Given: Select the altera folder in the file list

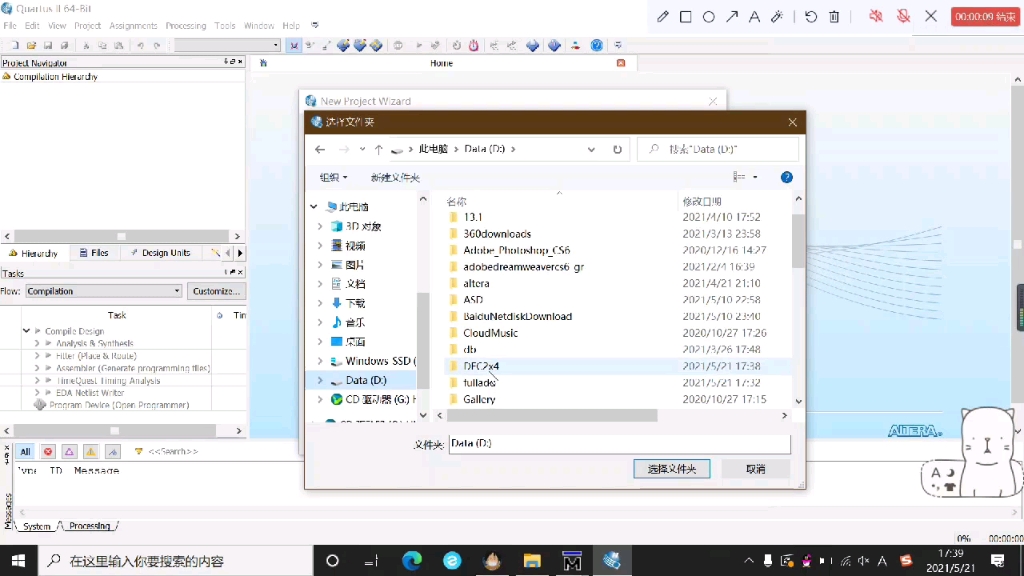Looking at the screenshot, I should (475, 283).
